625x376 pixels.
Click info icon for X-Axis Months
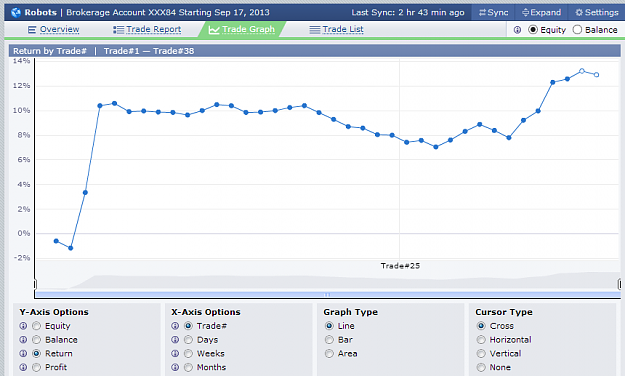click(x=175, y=367)
